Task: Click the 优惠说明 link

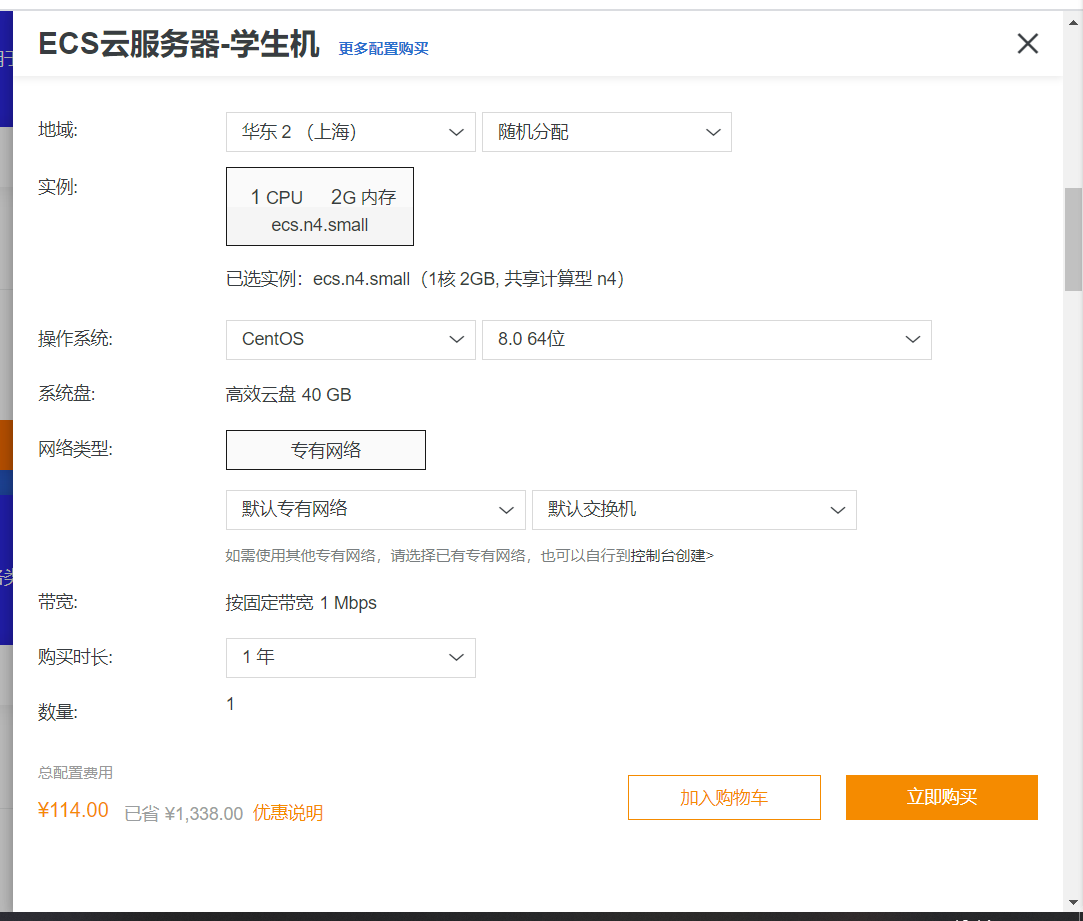Action: (288, 813)
